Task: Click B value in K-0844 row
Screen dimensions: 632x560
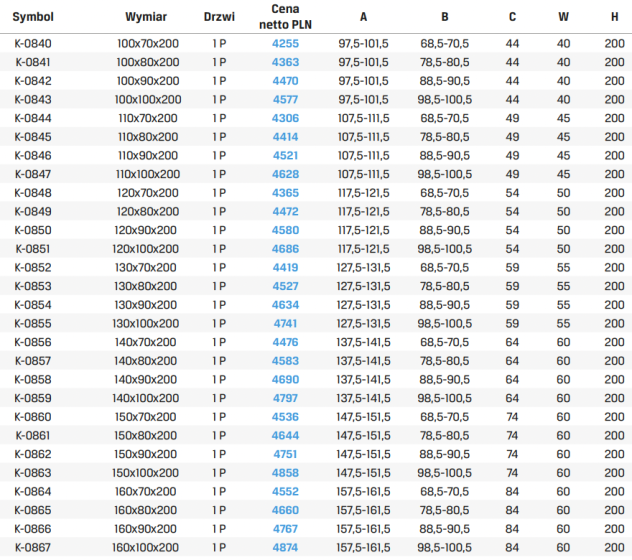Action: point(445,118)
